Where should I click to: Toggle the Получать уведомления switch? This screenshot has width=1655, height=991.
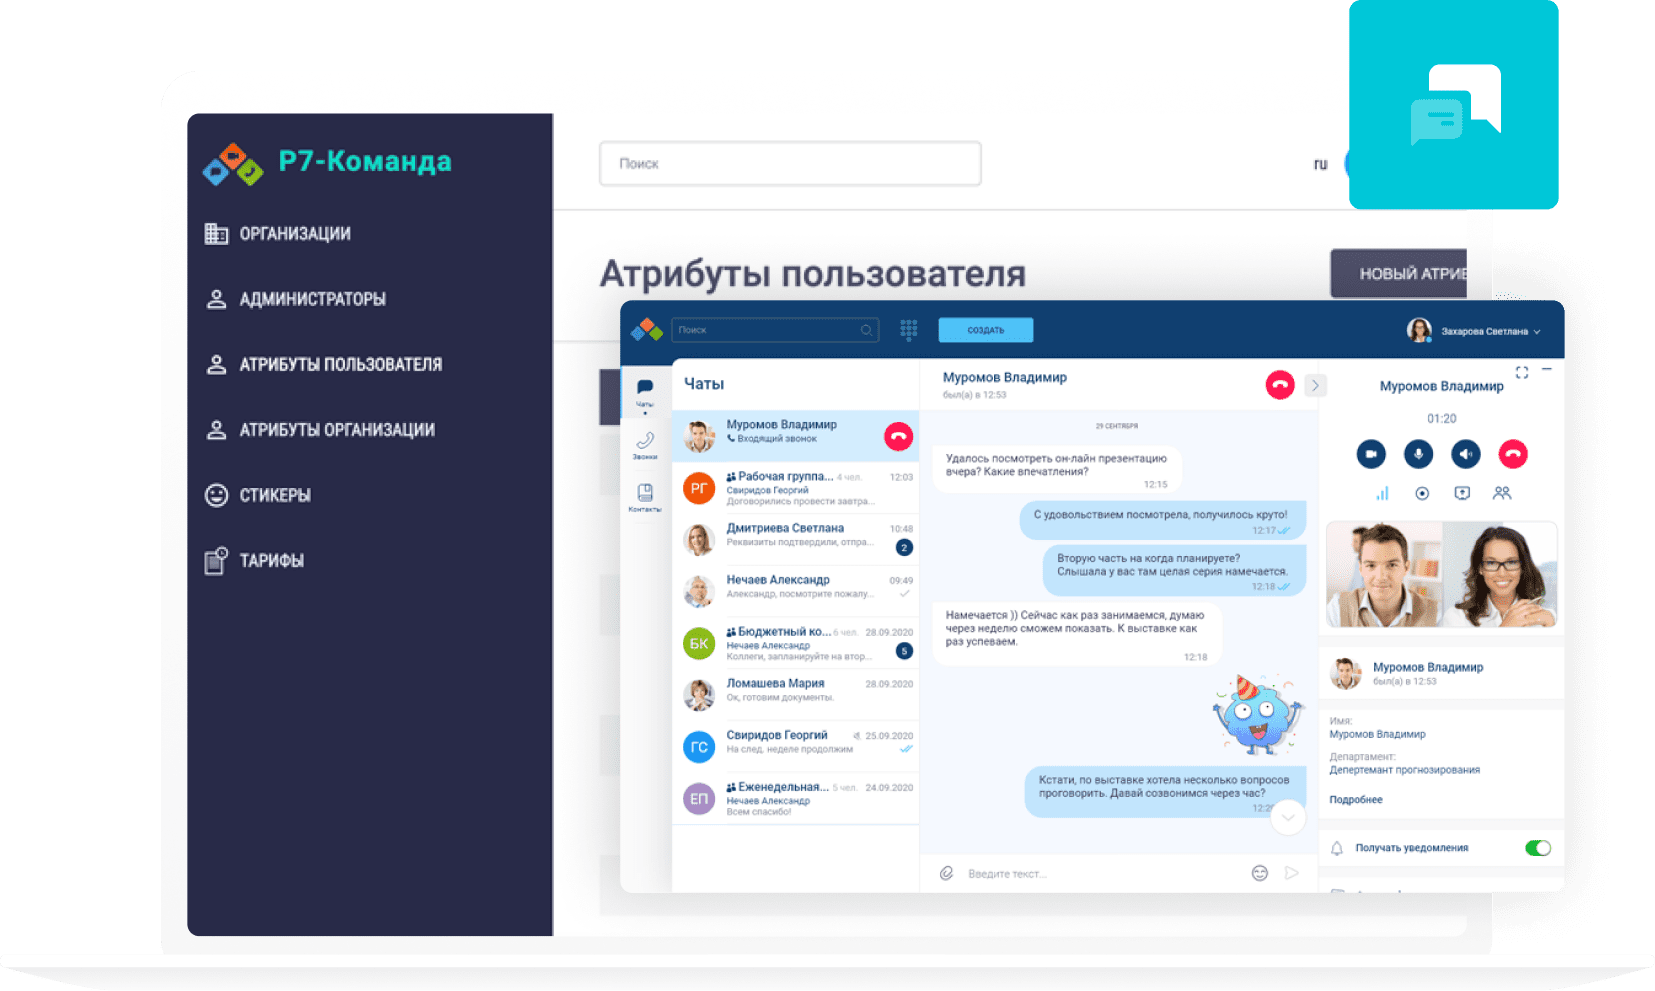[x=1537, y=848]
